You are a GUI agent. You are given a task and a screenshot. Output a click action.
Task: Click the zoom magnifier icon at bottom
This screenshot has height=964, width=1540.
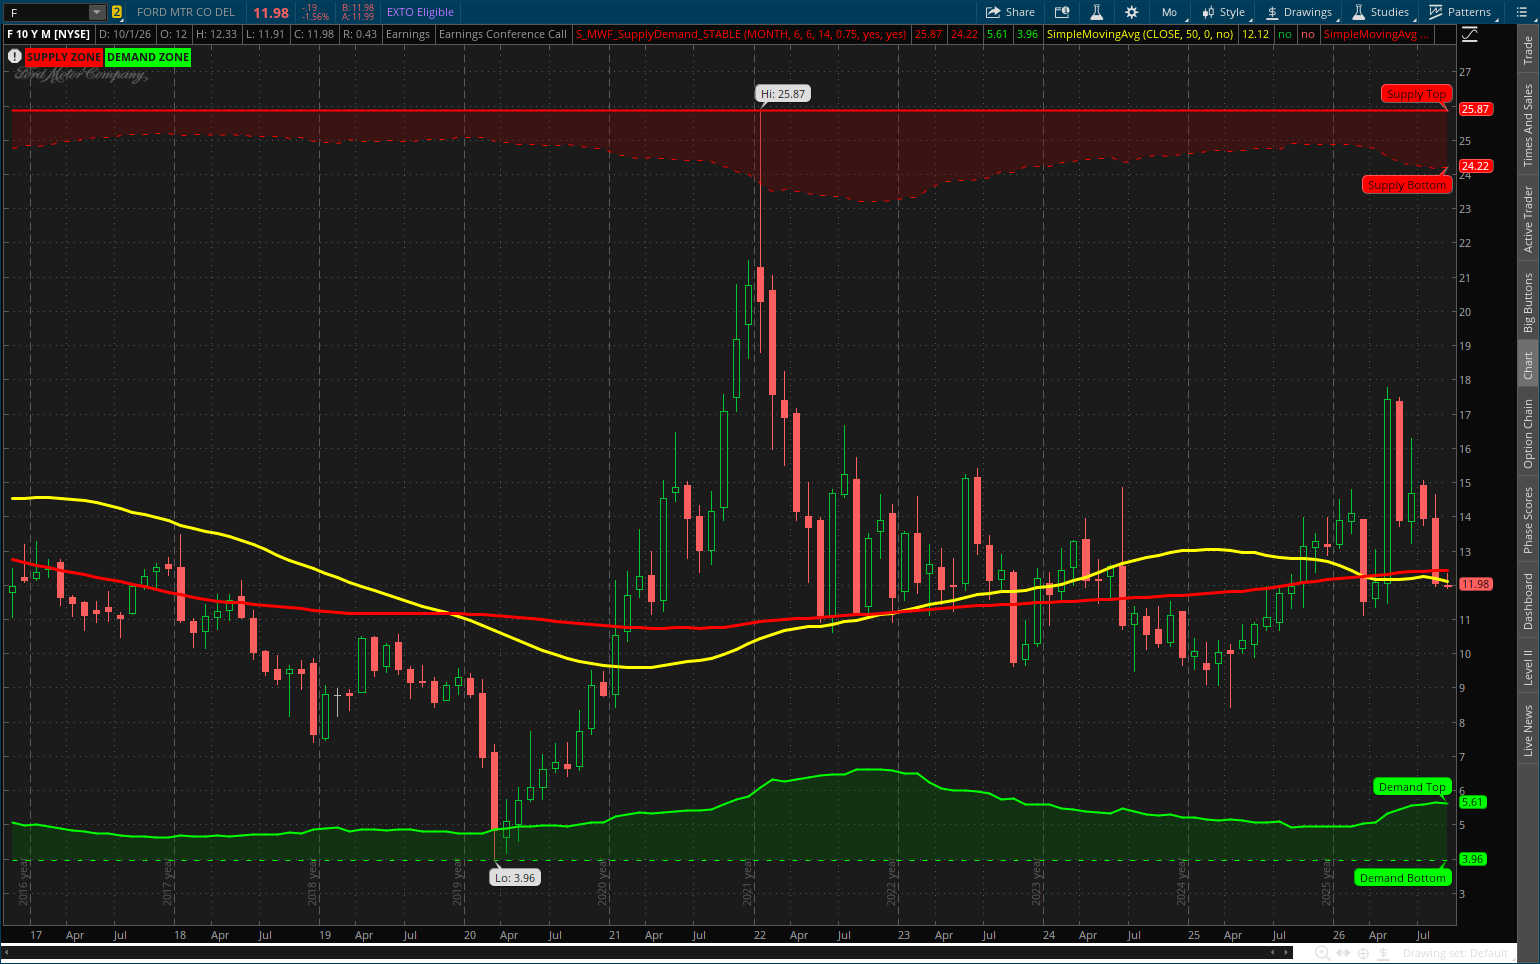pyautogui.click(x=1322, y=953)
